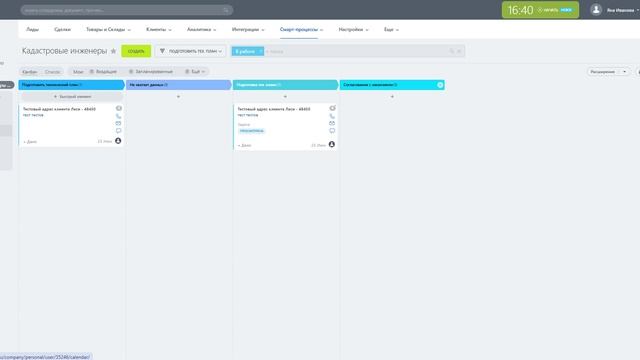Open the Лиды tab
The width and height of the screenshot is (640, 360).
[32, 29]
